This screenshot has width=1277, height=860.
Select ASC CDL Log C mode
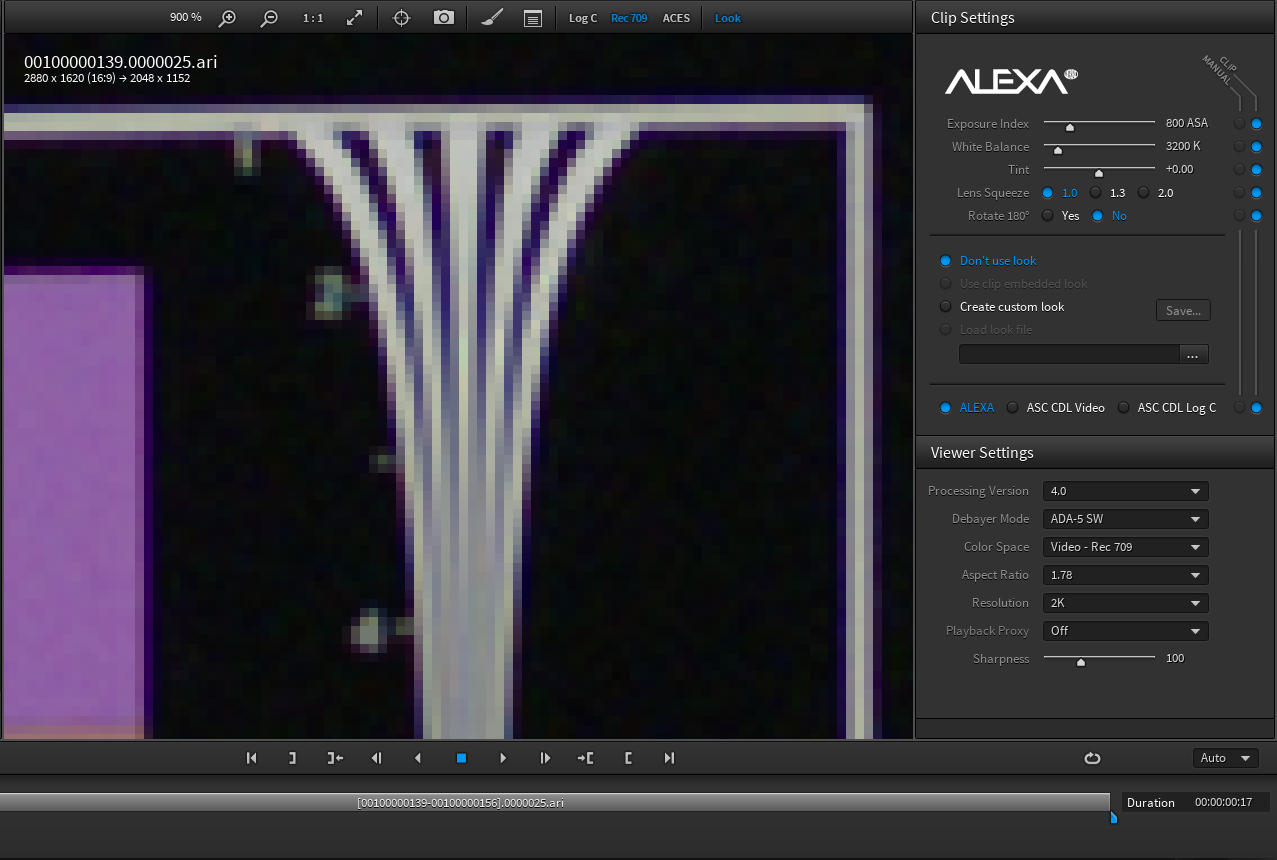coord(1124,407)
